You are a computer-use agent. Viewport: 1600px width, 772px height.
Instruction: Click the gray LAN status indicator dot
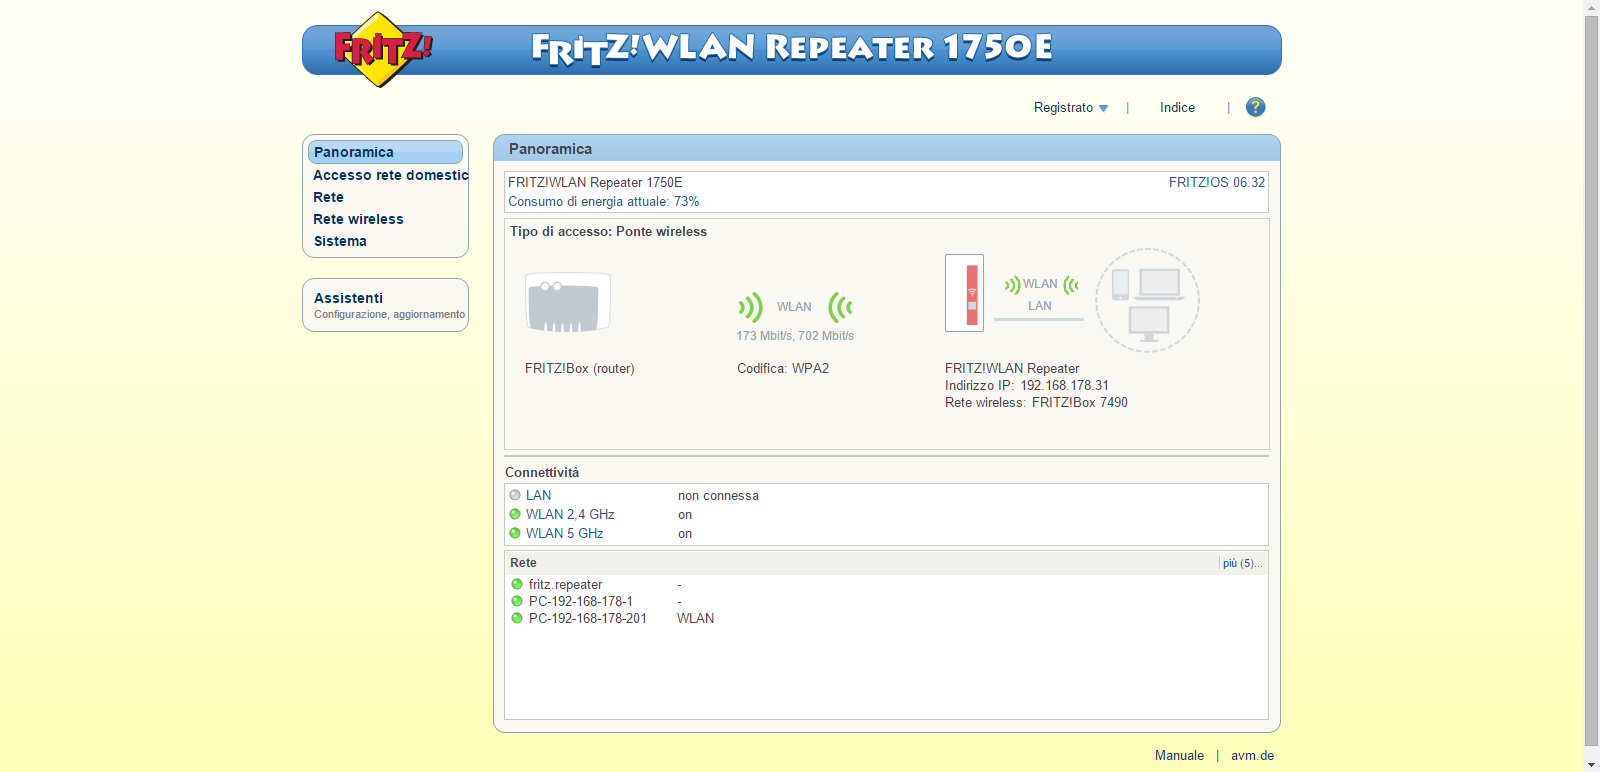[x=515, y=495]
